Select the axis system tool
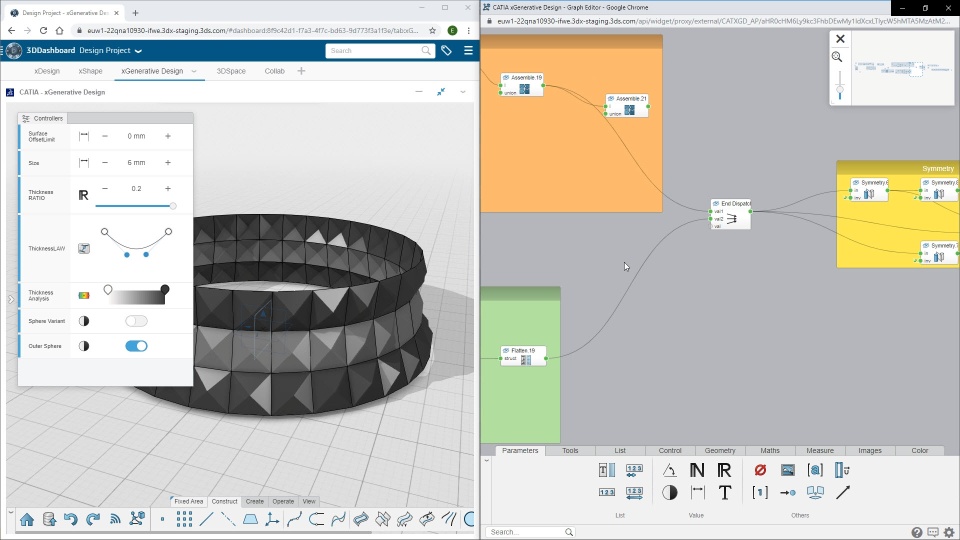 [x=272, y=520]
